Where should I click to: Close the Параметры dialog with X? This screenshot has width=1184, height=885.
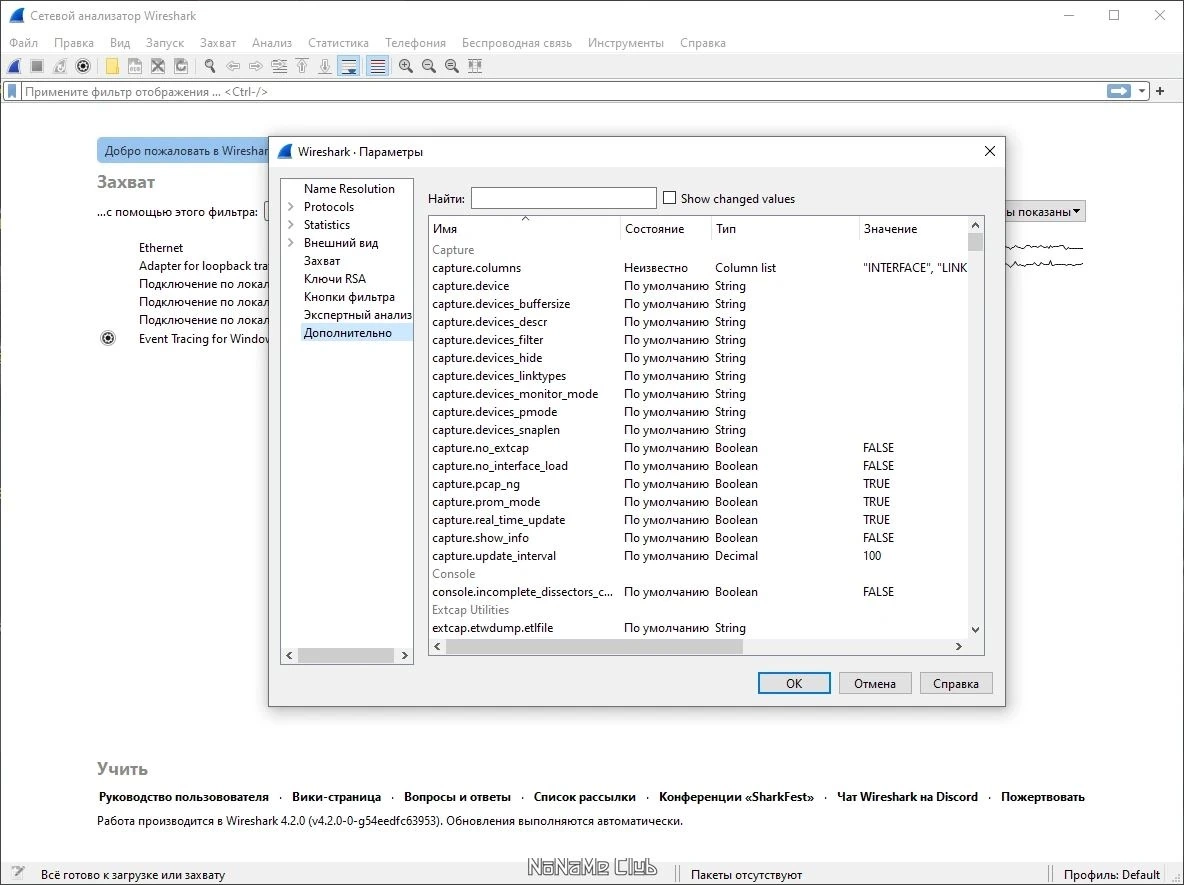989,151
